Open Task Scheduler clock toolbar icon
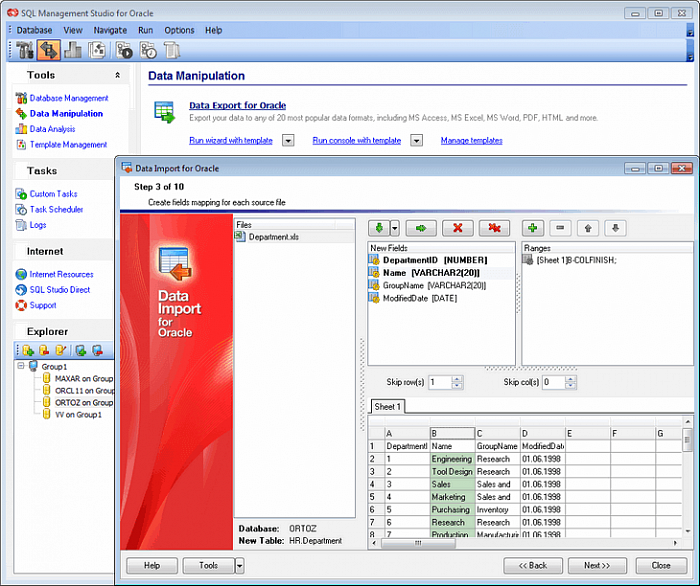This screenshot has width=700, height=586. pos(148,50)
